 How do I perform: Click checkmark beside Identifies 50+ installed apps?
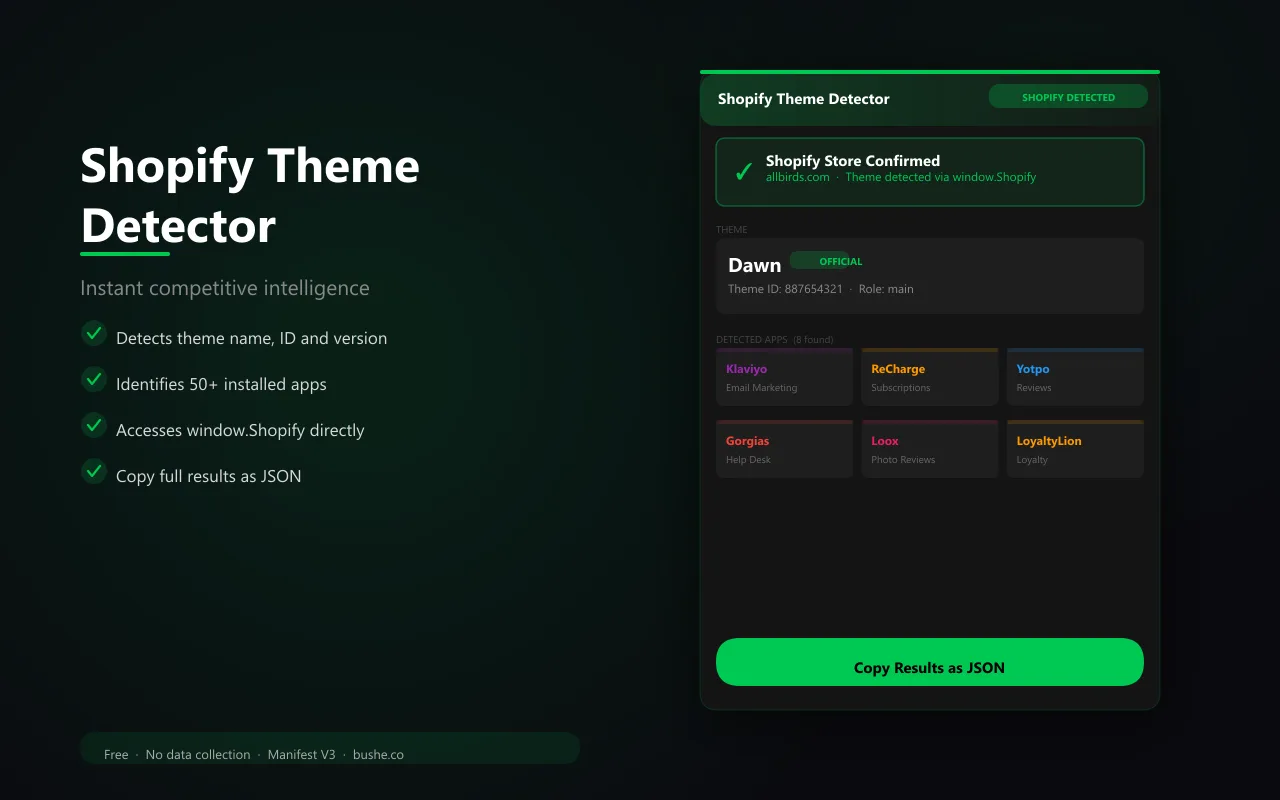tap(94, 379)
